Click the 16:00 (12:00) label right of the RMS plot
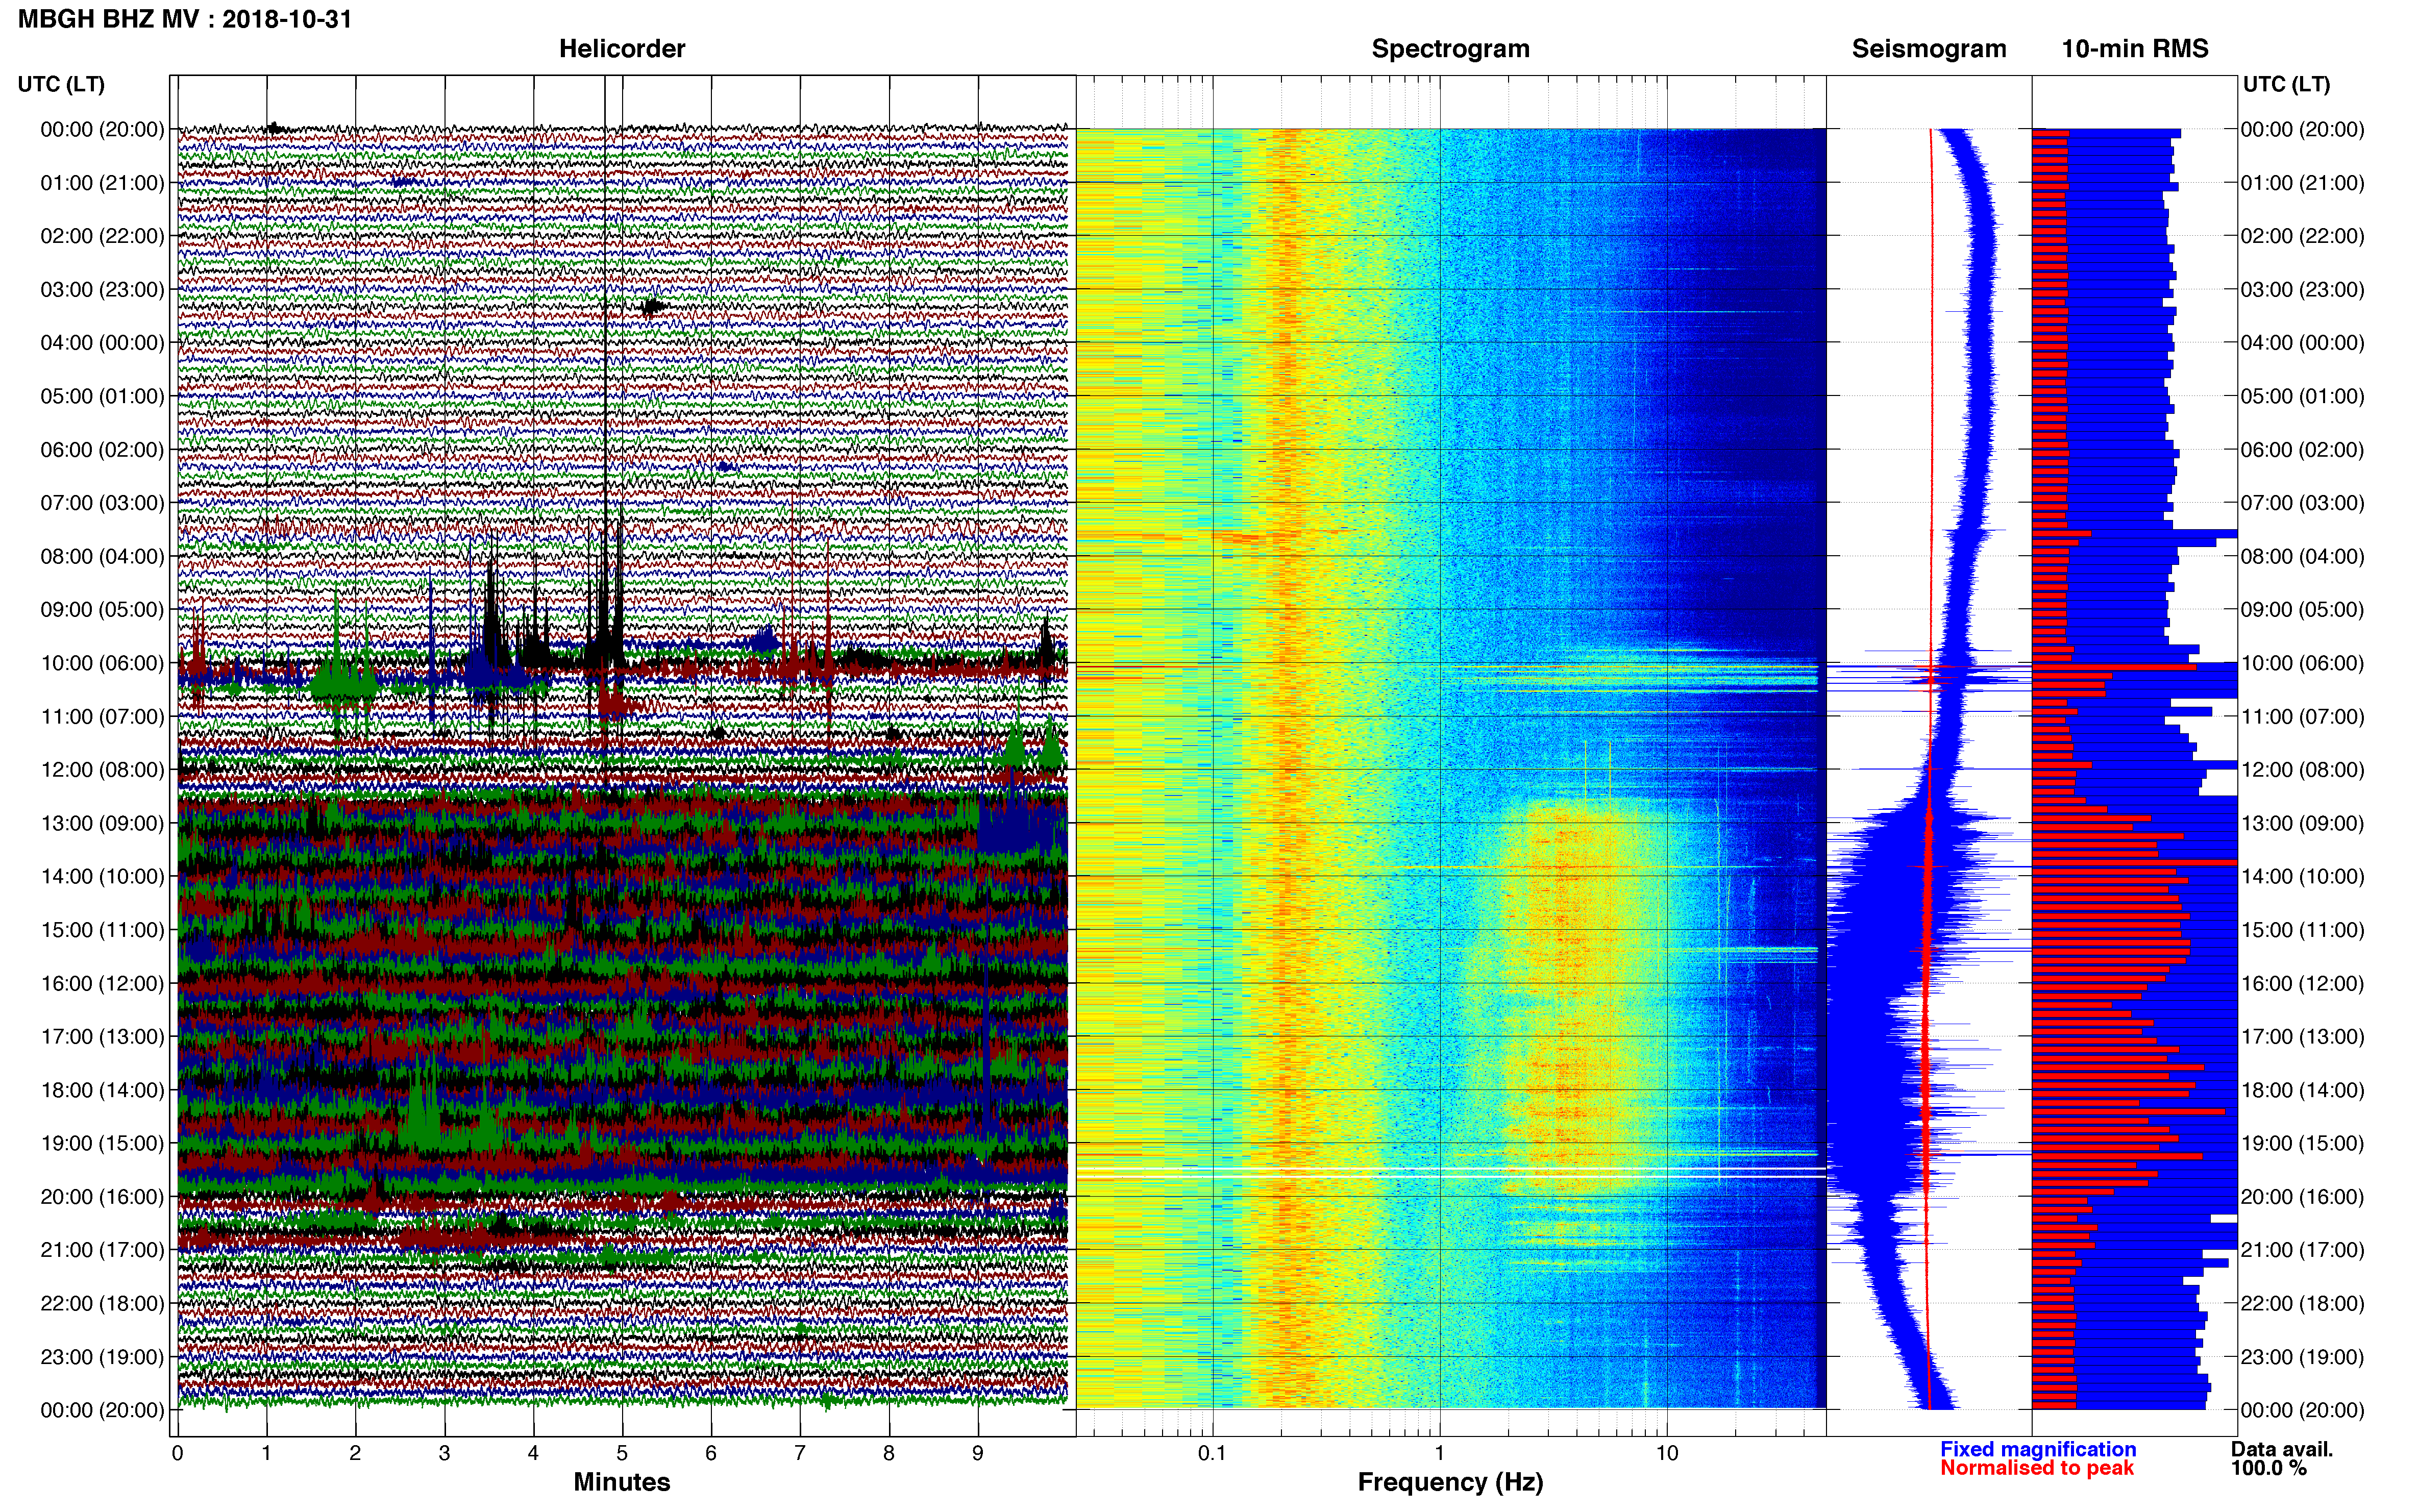This screenshot has width=2419, height=1512. pos(2302,983)
